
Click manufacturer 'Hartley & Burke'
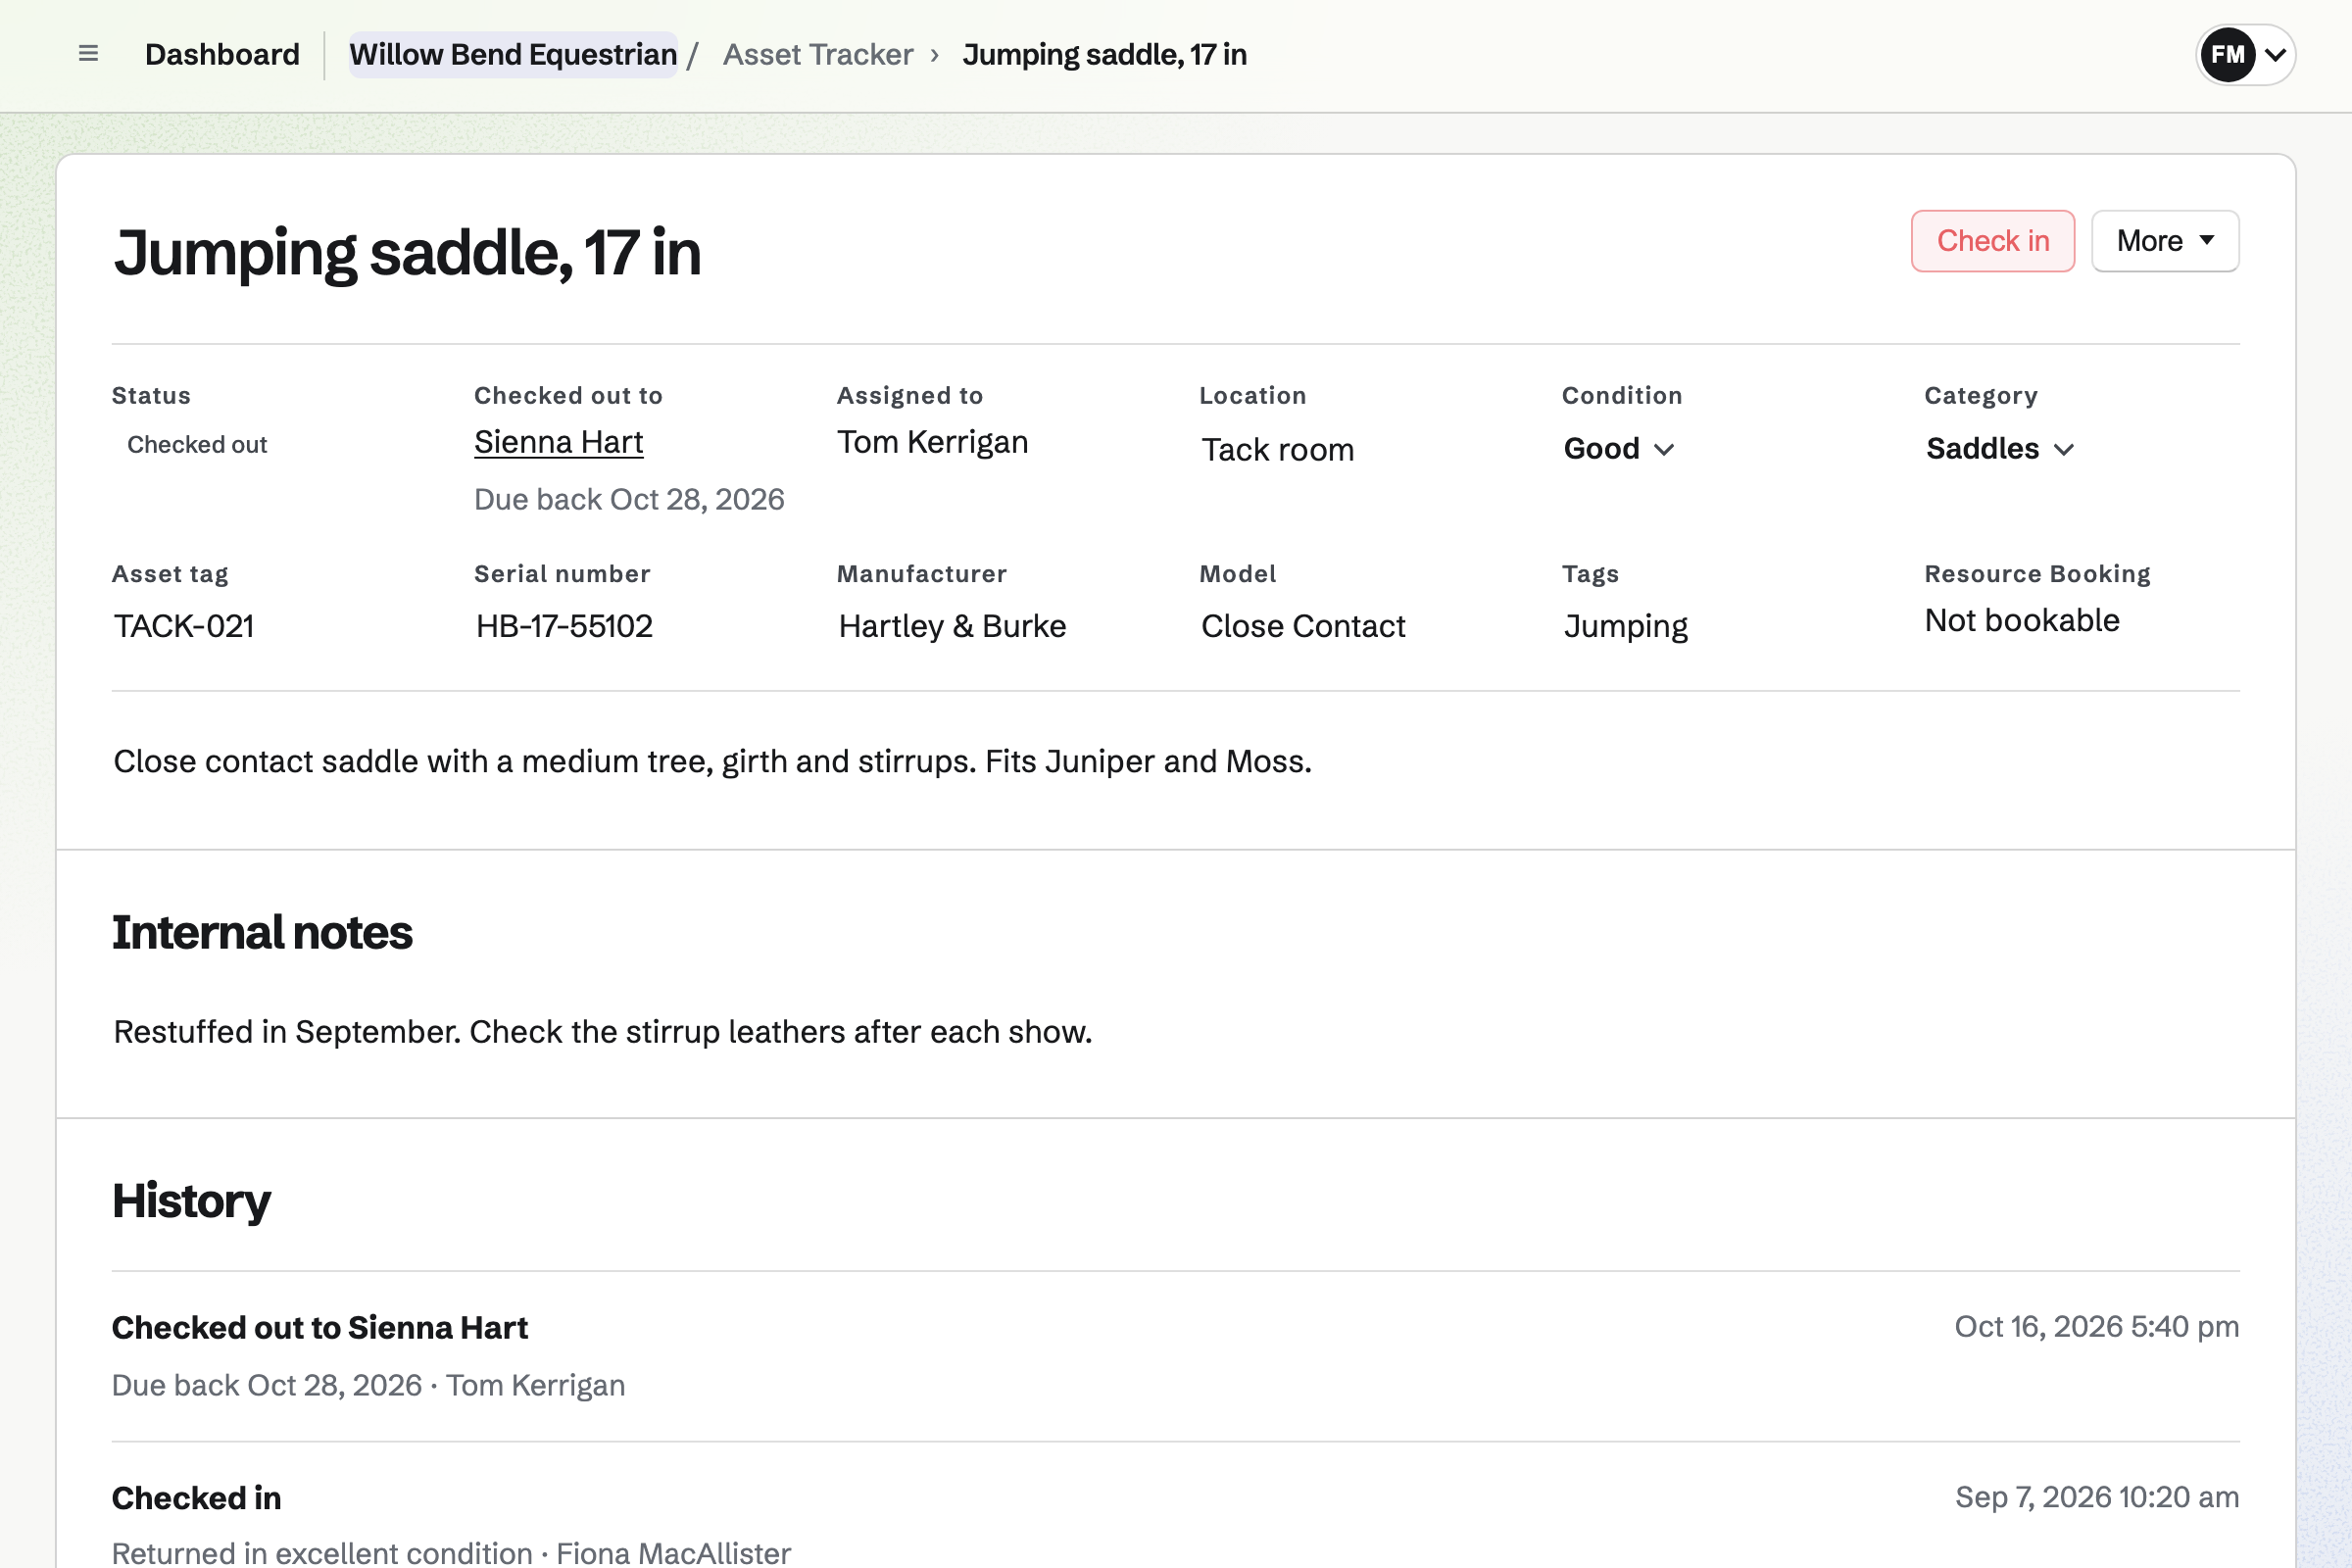pyautogui.click(x=952, y=626)
